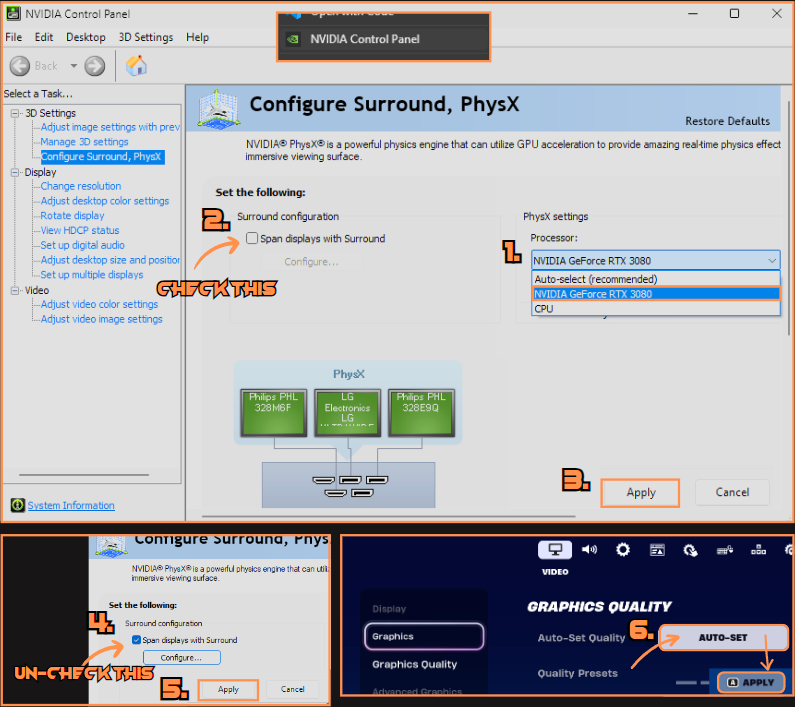Open Set up digital audio

[82, 245]
